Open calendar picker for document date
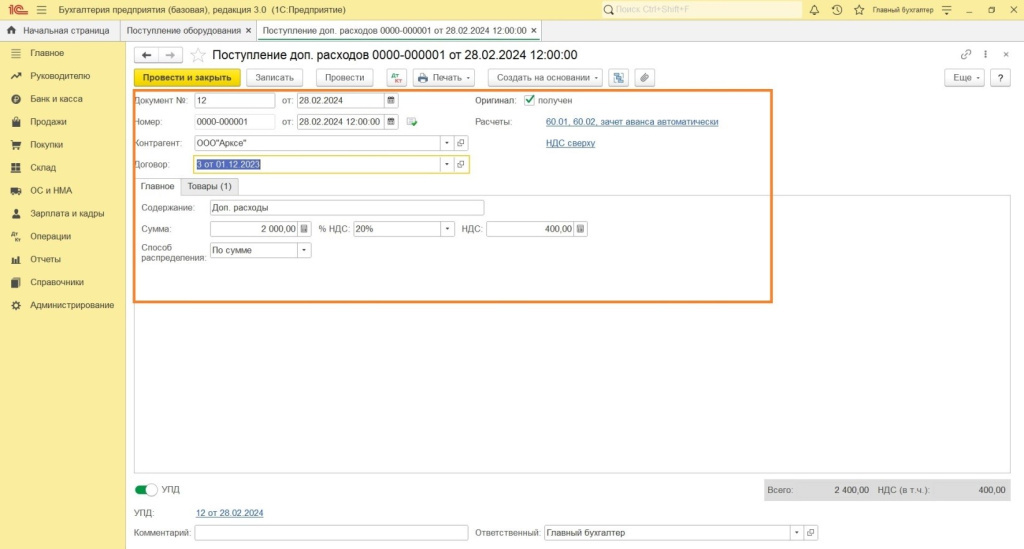Image resolution: width=1024 pixels, height=549 pixels. (391, 100)
